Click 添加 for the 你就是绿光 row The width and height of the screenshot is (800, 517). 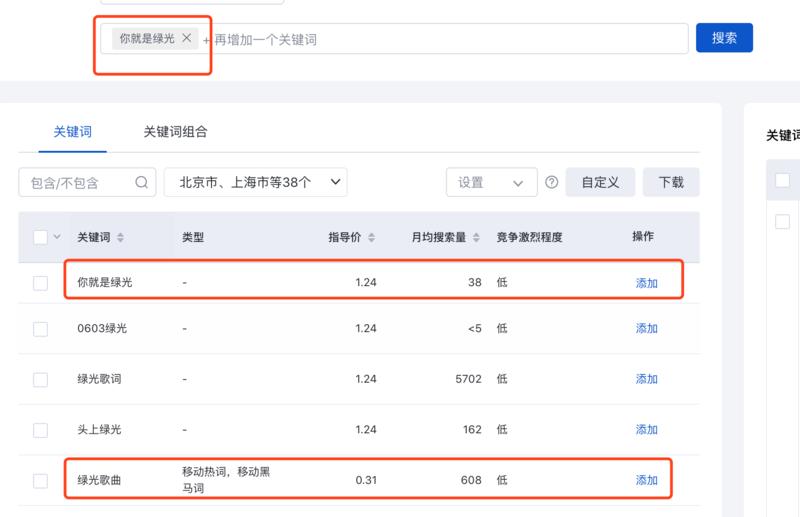coord(646,283)
